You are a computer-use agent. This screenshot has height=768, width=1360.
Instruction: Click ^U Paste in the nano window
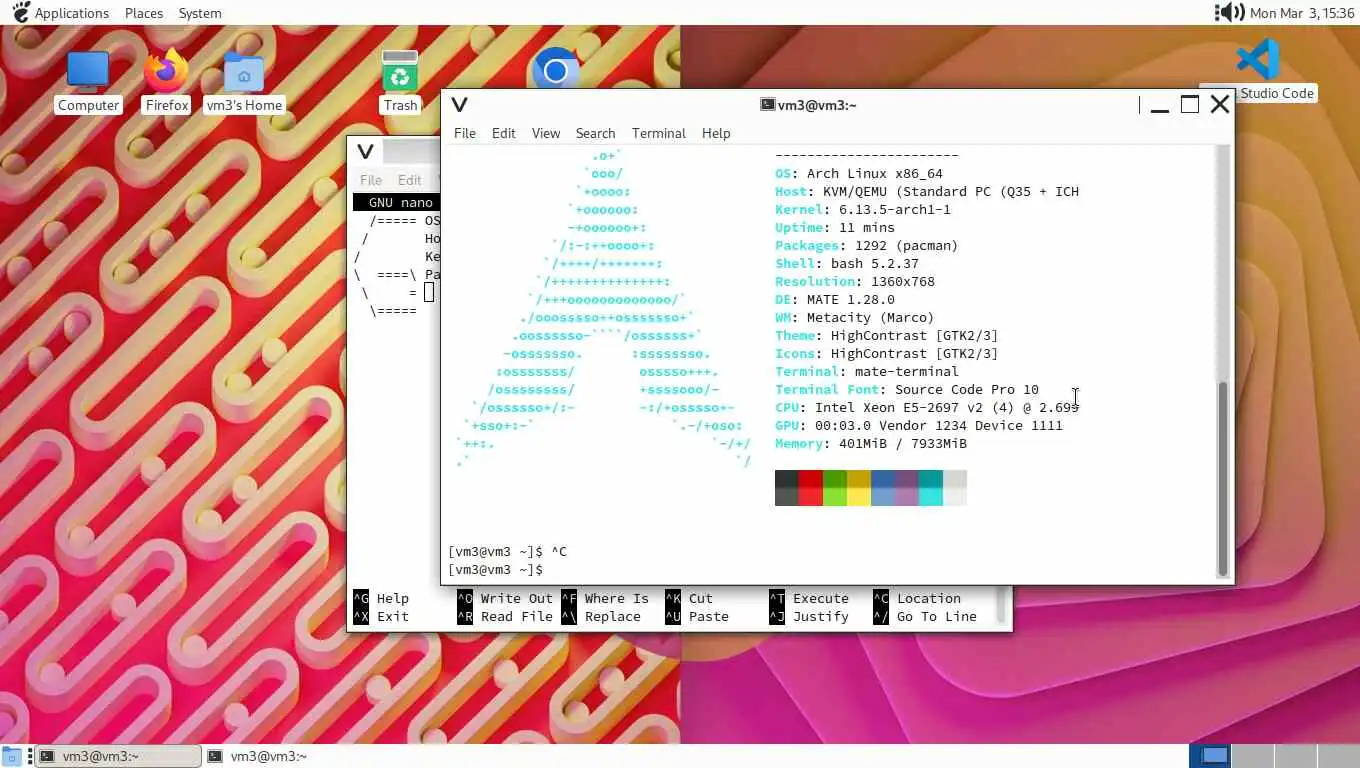[697, 617]
